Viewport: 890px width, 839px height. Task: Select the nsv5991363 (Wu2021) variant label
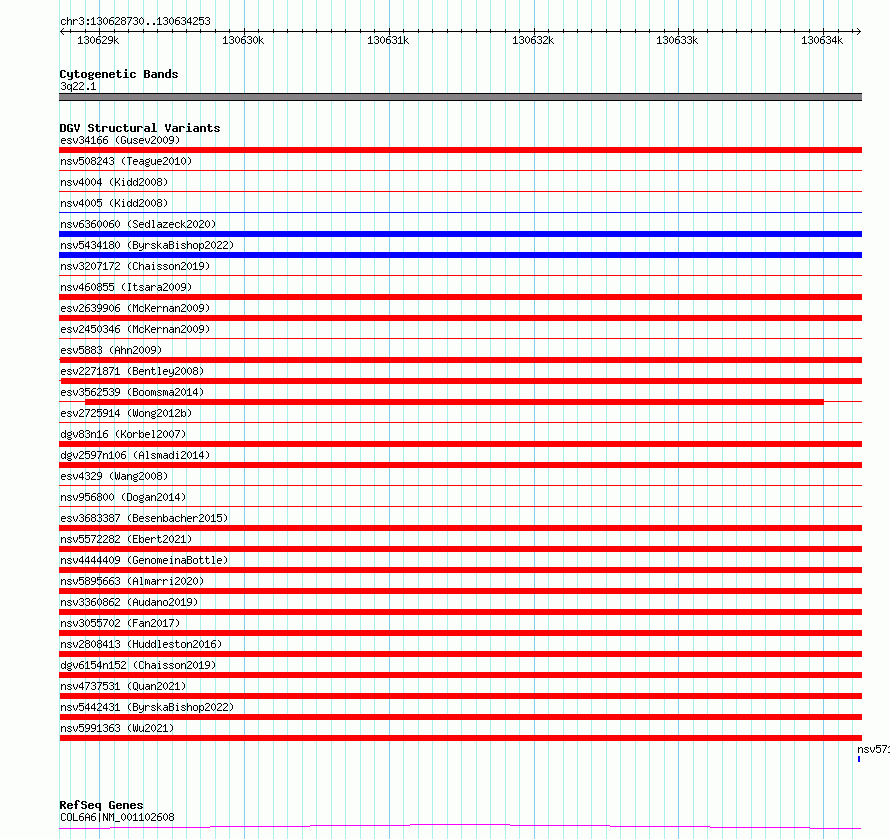pyautogui.click(x=117, y=728)
